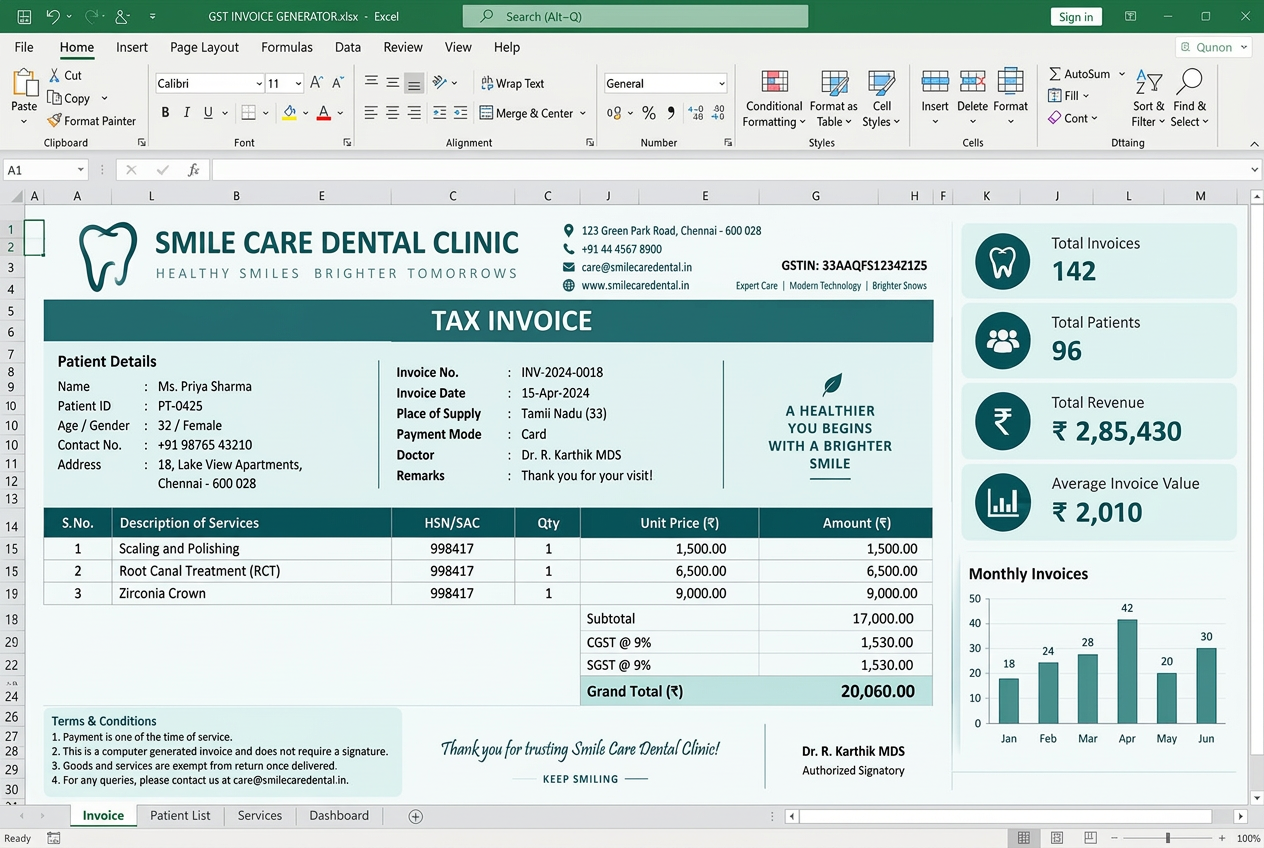The width and height of the screenshot is (1264, 848).
Task: Toggle middle vertical alignment
Action: pyautogui.click(x=392, y=83)
